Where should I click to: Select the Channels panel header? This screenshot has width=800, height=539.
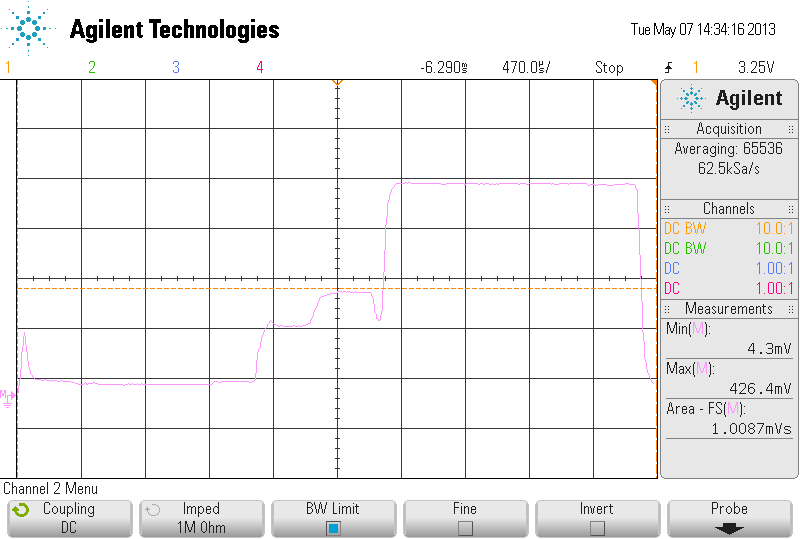pos(729,209)
